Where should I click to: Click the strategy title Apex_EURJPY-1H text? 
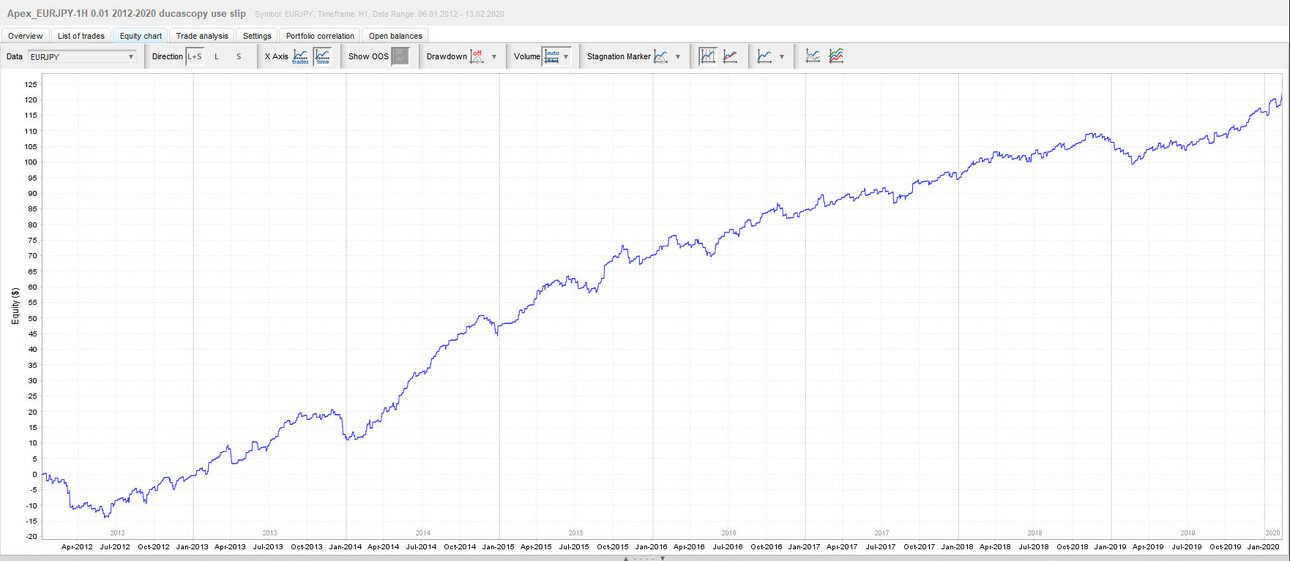(126, 13)
